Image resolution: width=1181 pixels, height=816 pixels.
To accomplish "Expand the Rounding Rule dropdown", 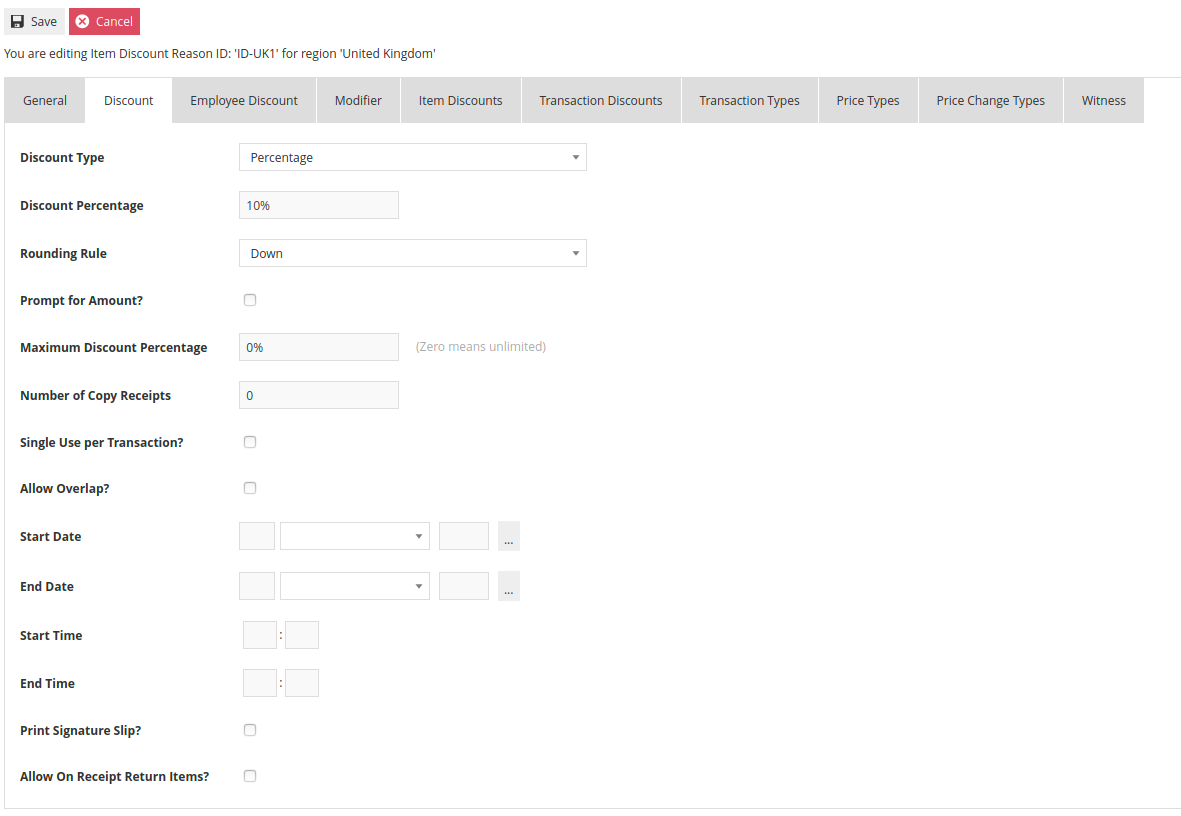I will [x=413, y=253].
